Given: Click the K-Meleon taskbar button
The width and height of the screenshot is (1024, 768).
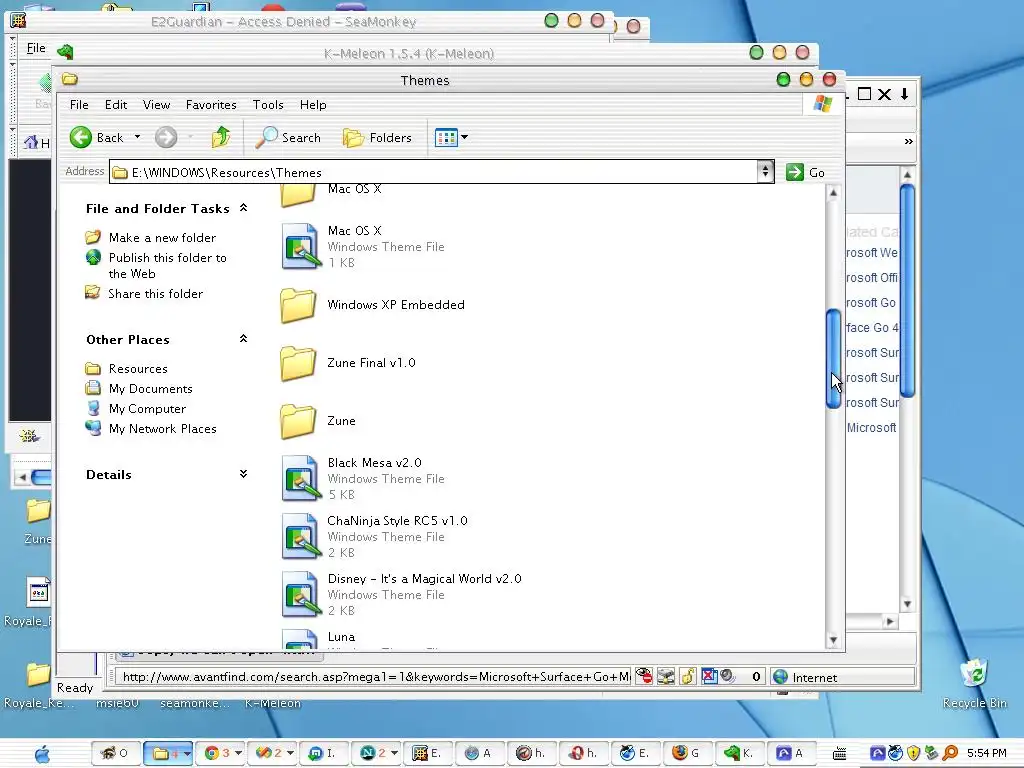Looking at the screenshot, I should tap(739, 753).
